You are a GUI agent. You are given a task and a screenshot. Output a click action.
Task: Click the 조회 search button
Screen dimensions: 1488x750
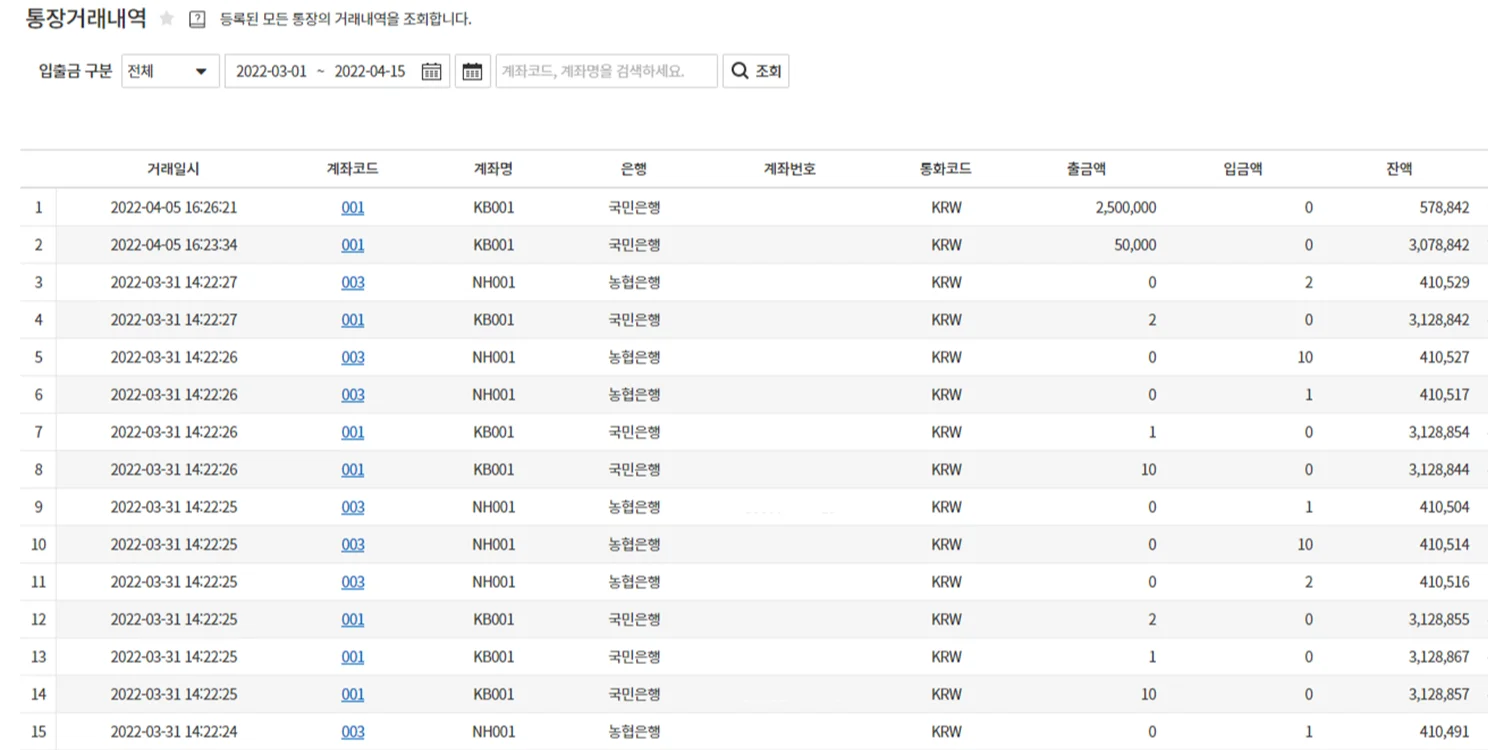(755, 71)
